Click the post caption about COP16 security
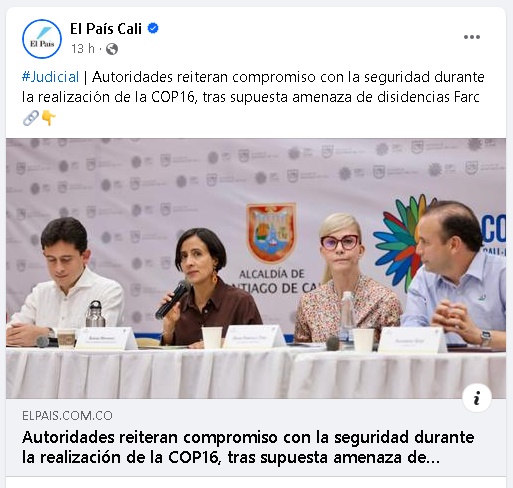Image resolution: width=513 pixels, height=488 pixels. (x=253, y=87)
